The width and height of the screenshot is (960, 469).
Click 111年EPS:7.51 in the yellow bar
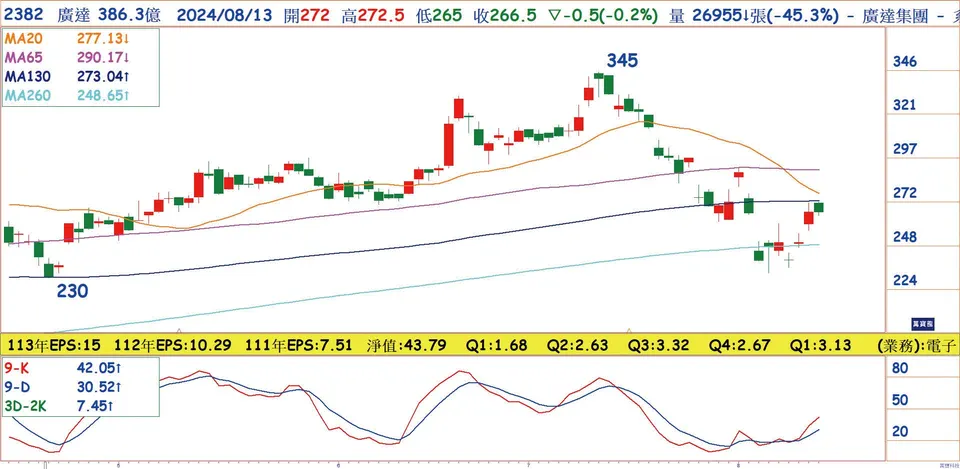point(298,345)
